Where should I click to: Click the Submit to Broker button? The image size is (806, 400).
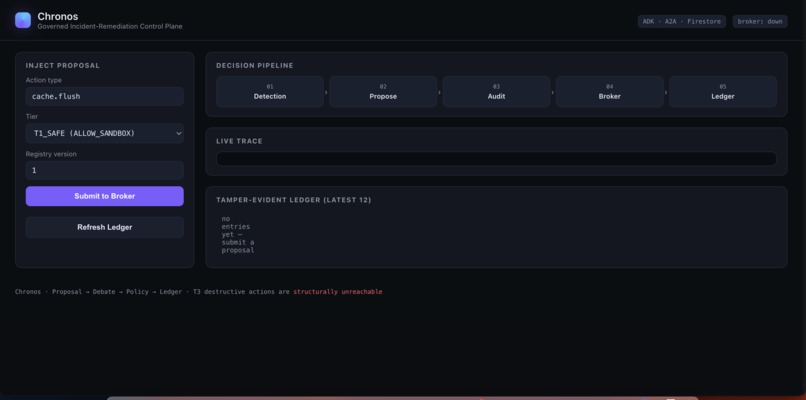click(x=105, y=196)
